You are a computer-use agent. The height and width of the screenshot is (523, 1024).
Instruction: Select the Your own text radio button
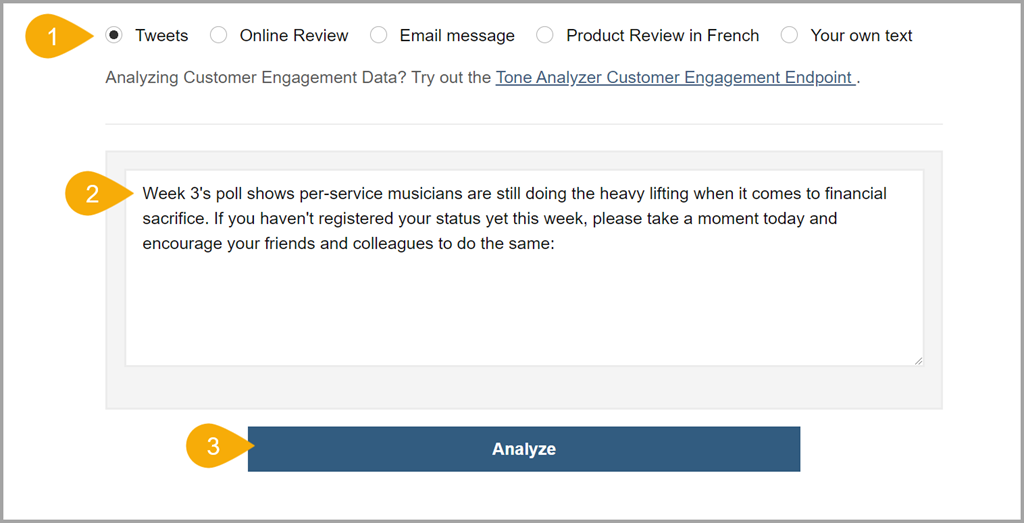(x=790, y=35)
